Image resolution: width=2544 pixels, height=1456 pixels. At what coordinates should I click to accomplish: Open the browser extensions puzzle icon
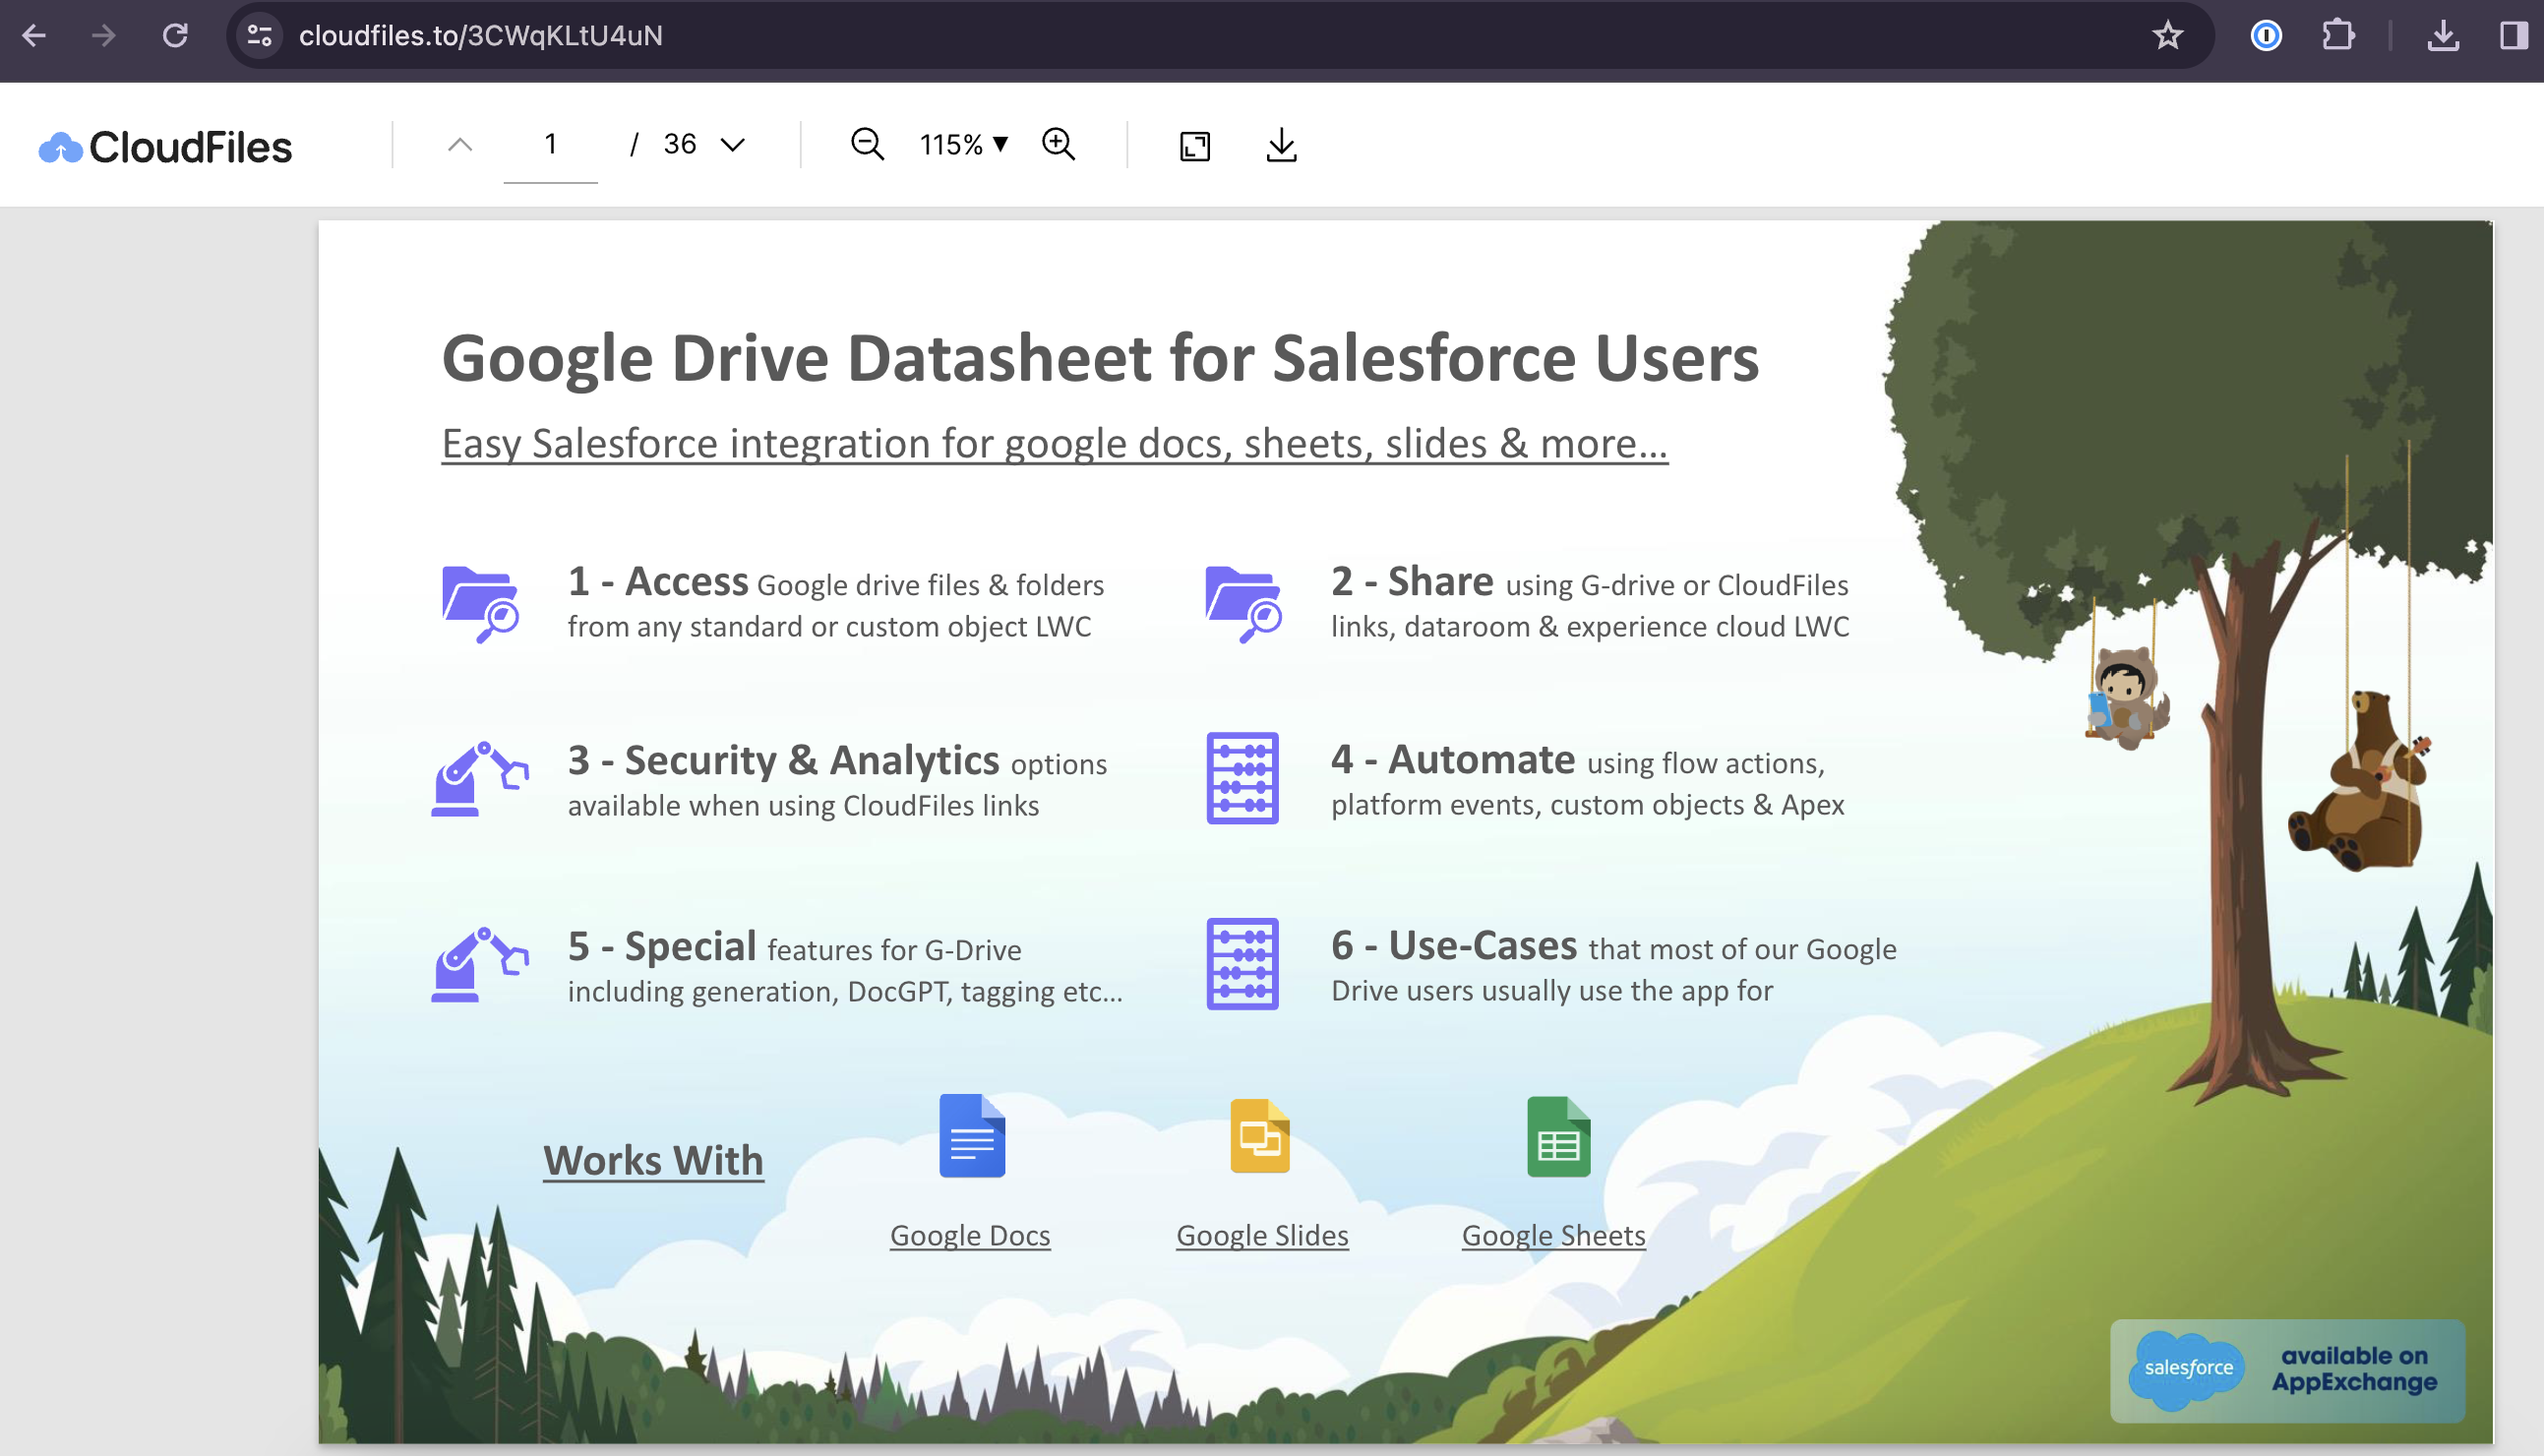click(x=2338, y=36)
